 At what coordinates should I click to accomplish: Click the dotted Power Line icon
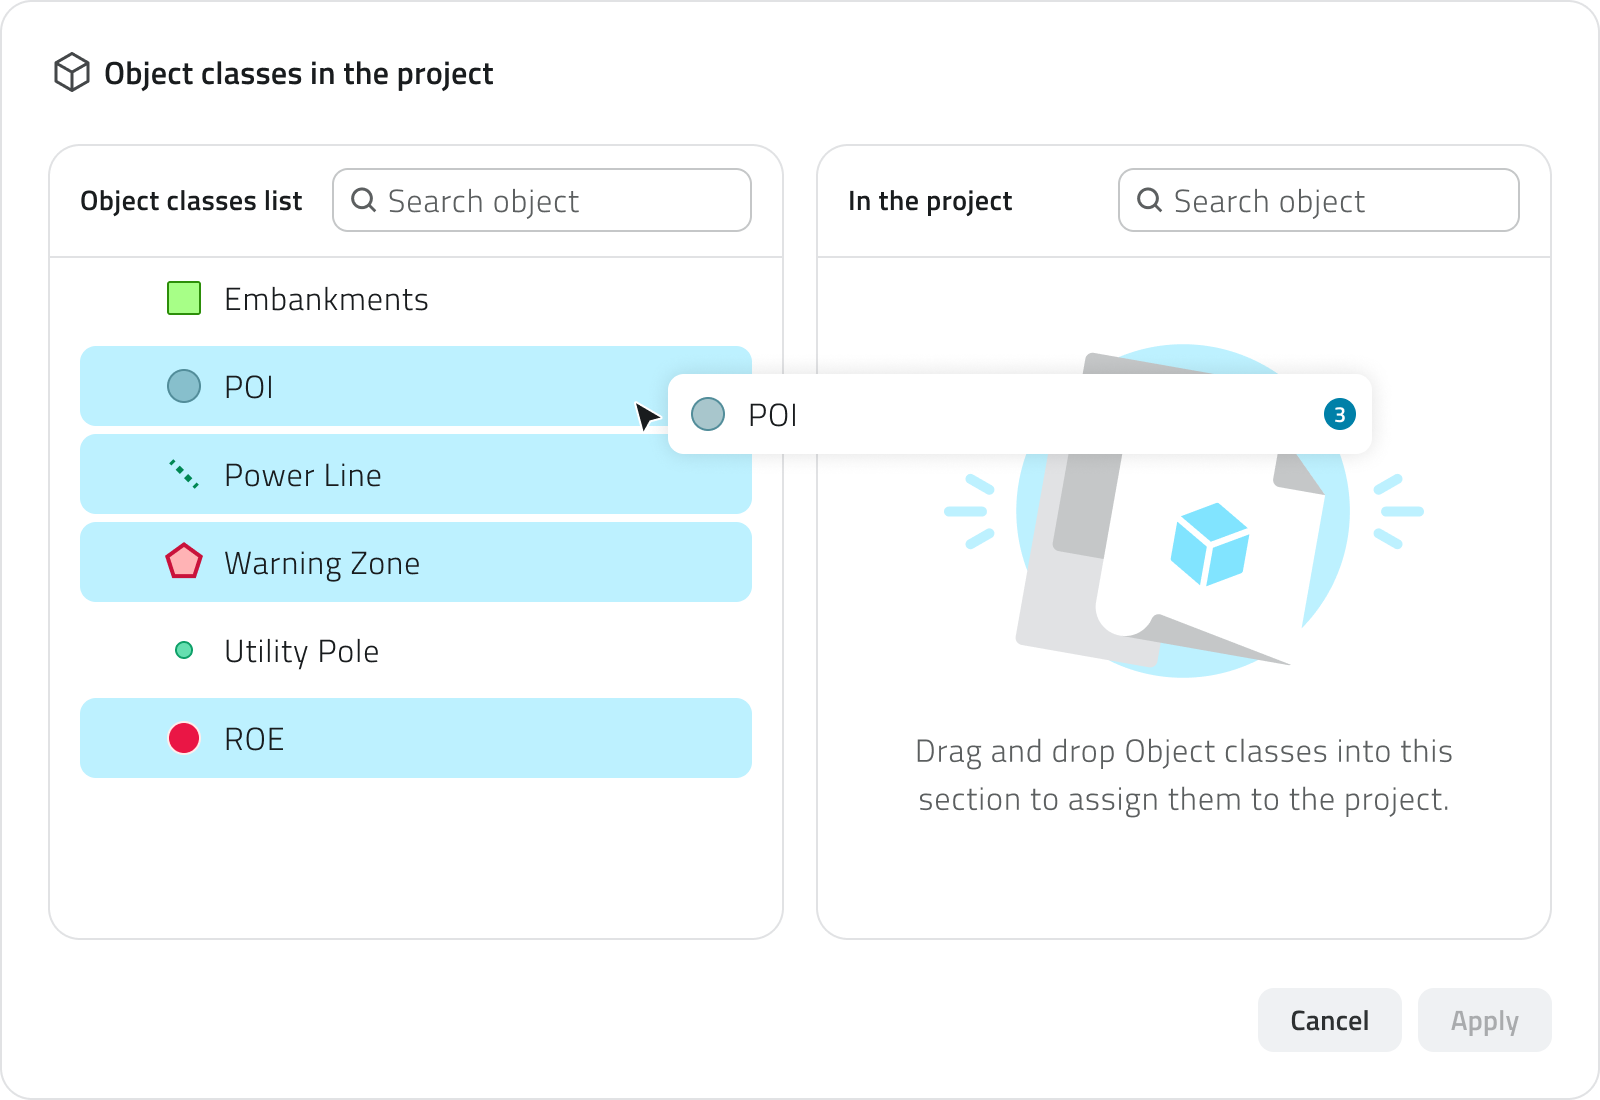pos(184,474)
